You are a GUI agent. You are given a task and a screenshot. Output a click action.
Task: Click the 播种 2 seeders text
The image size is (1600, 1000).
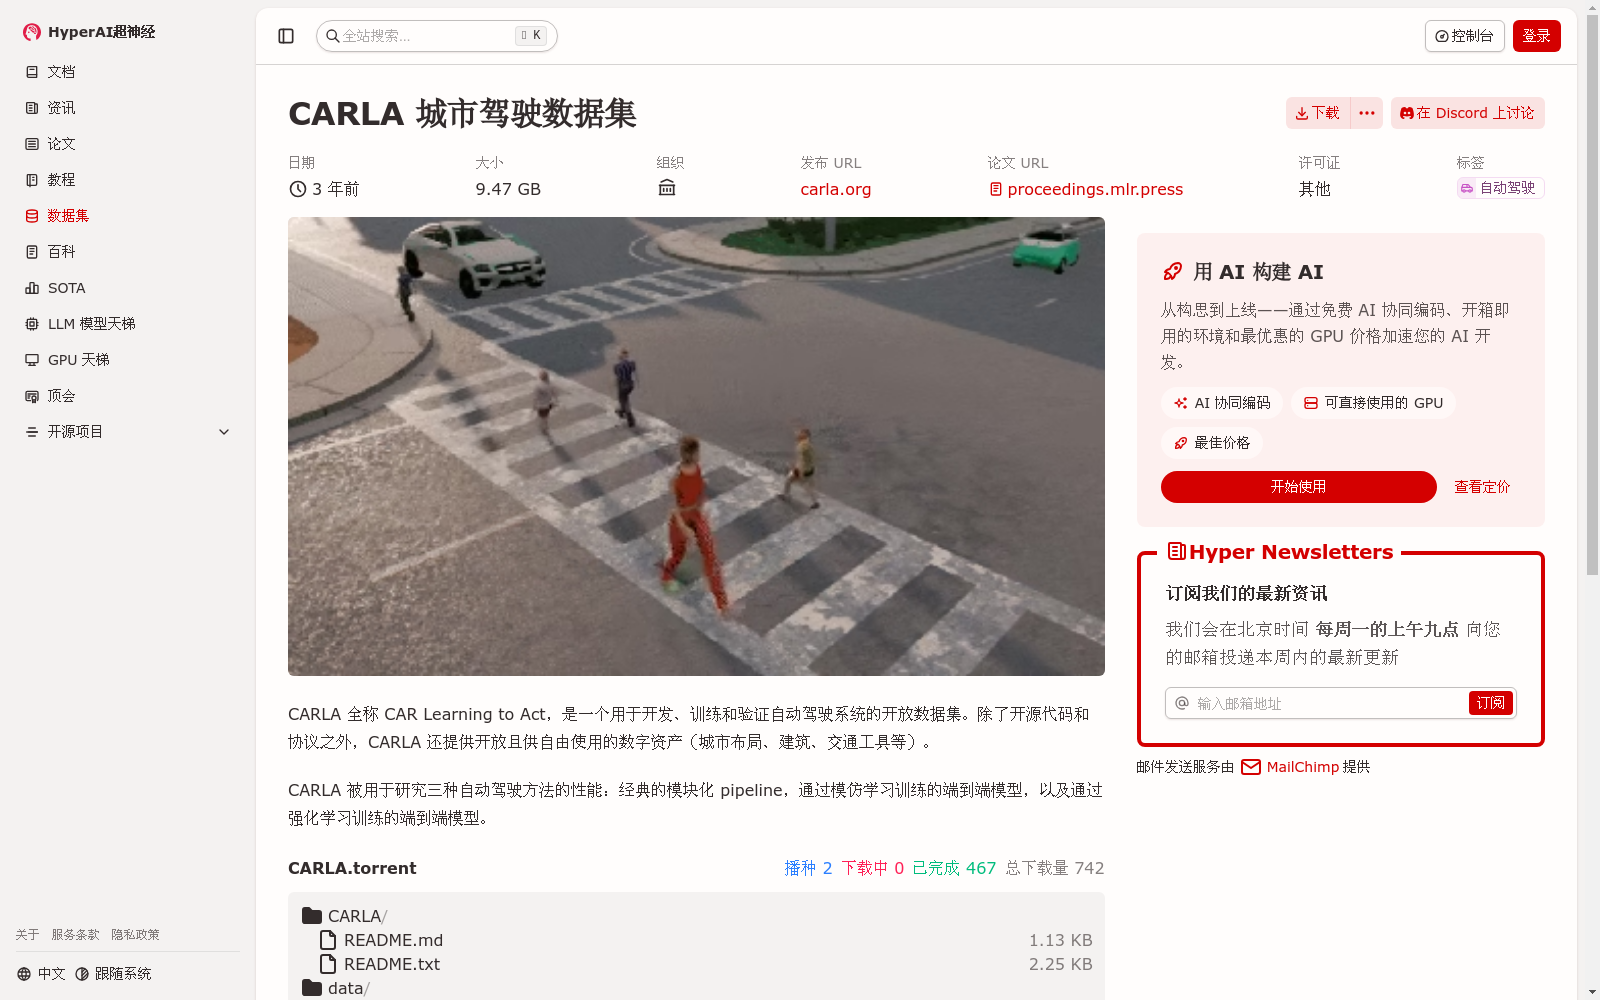[x=808, y=868]
